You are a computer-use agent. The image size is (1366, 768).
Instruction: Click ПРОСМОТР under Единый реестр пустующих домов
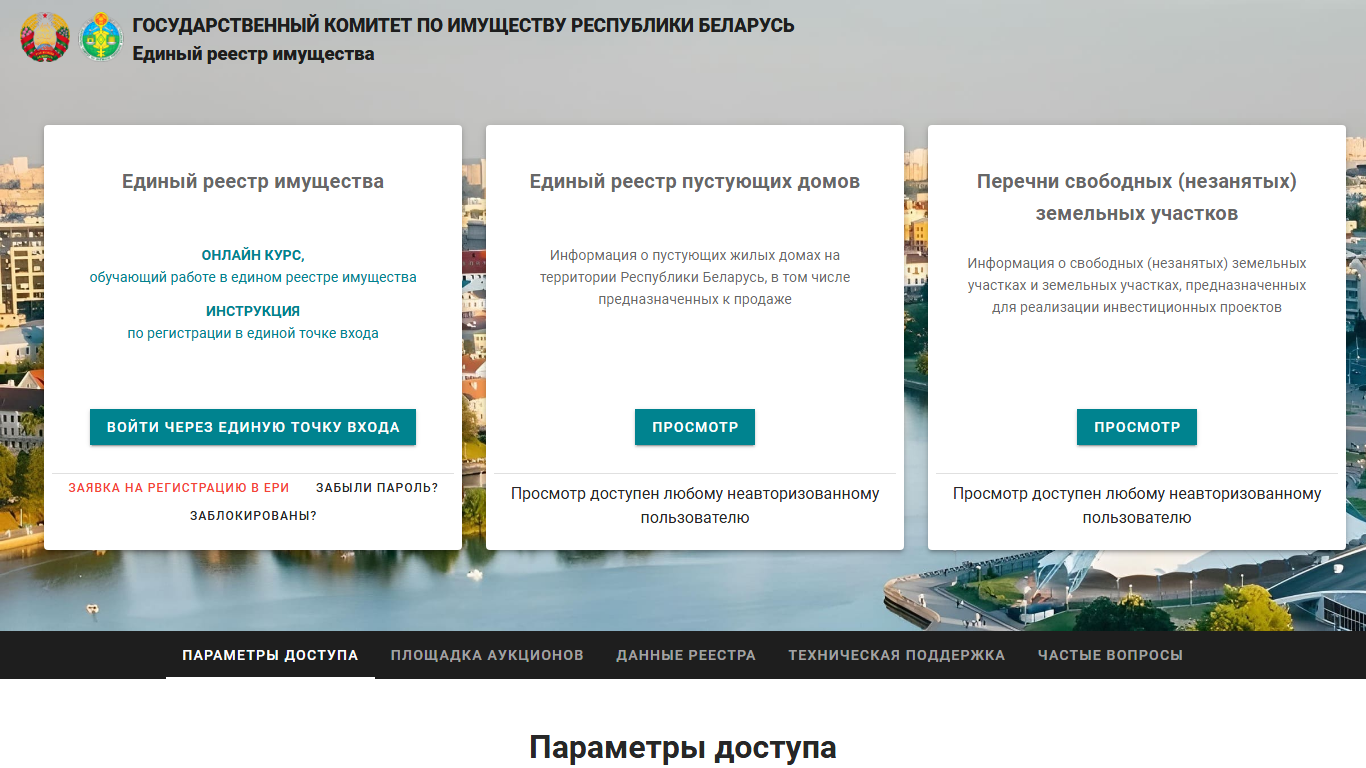(695, 427)
